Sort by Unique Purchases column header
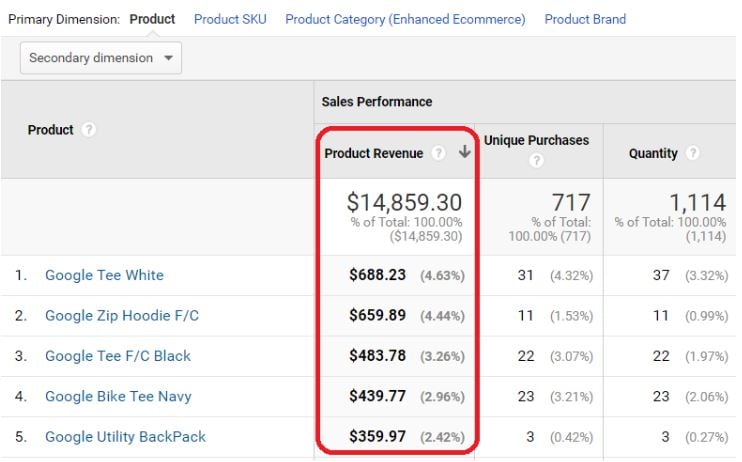This screenshot has width=742, height=462. pos(536,140)
